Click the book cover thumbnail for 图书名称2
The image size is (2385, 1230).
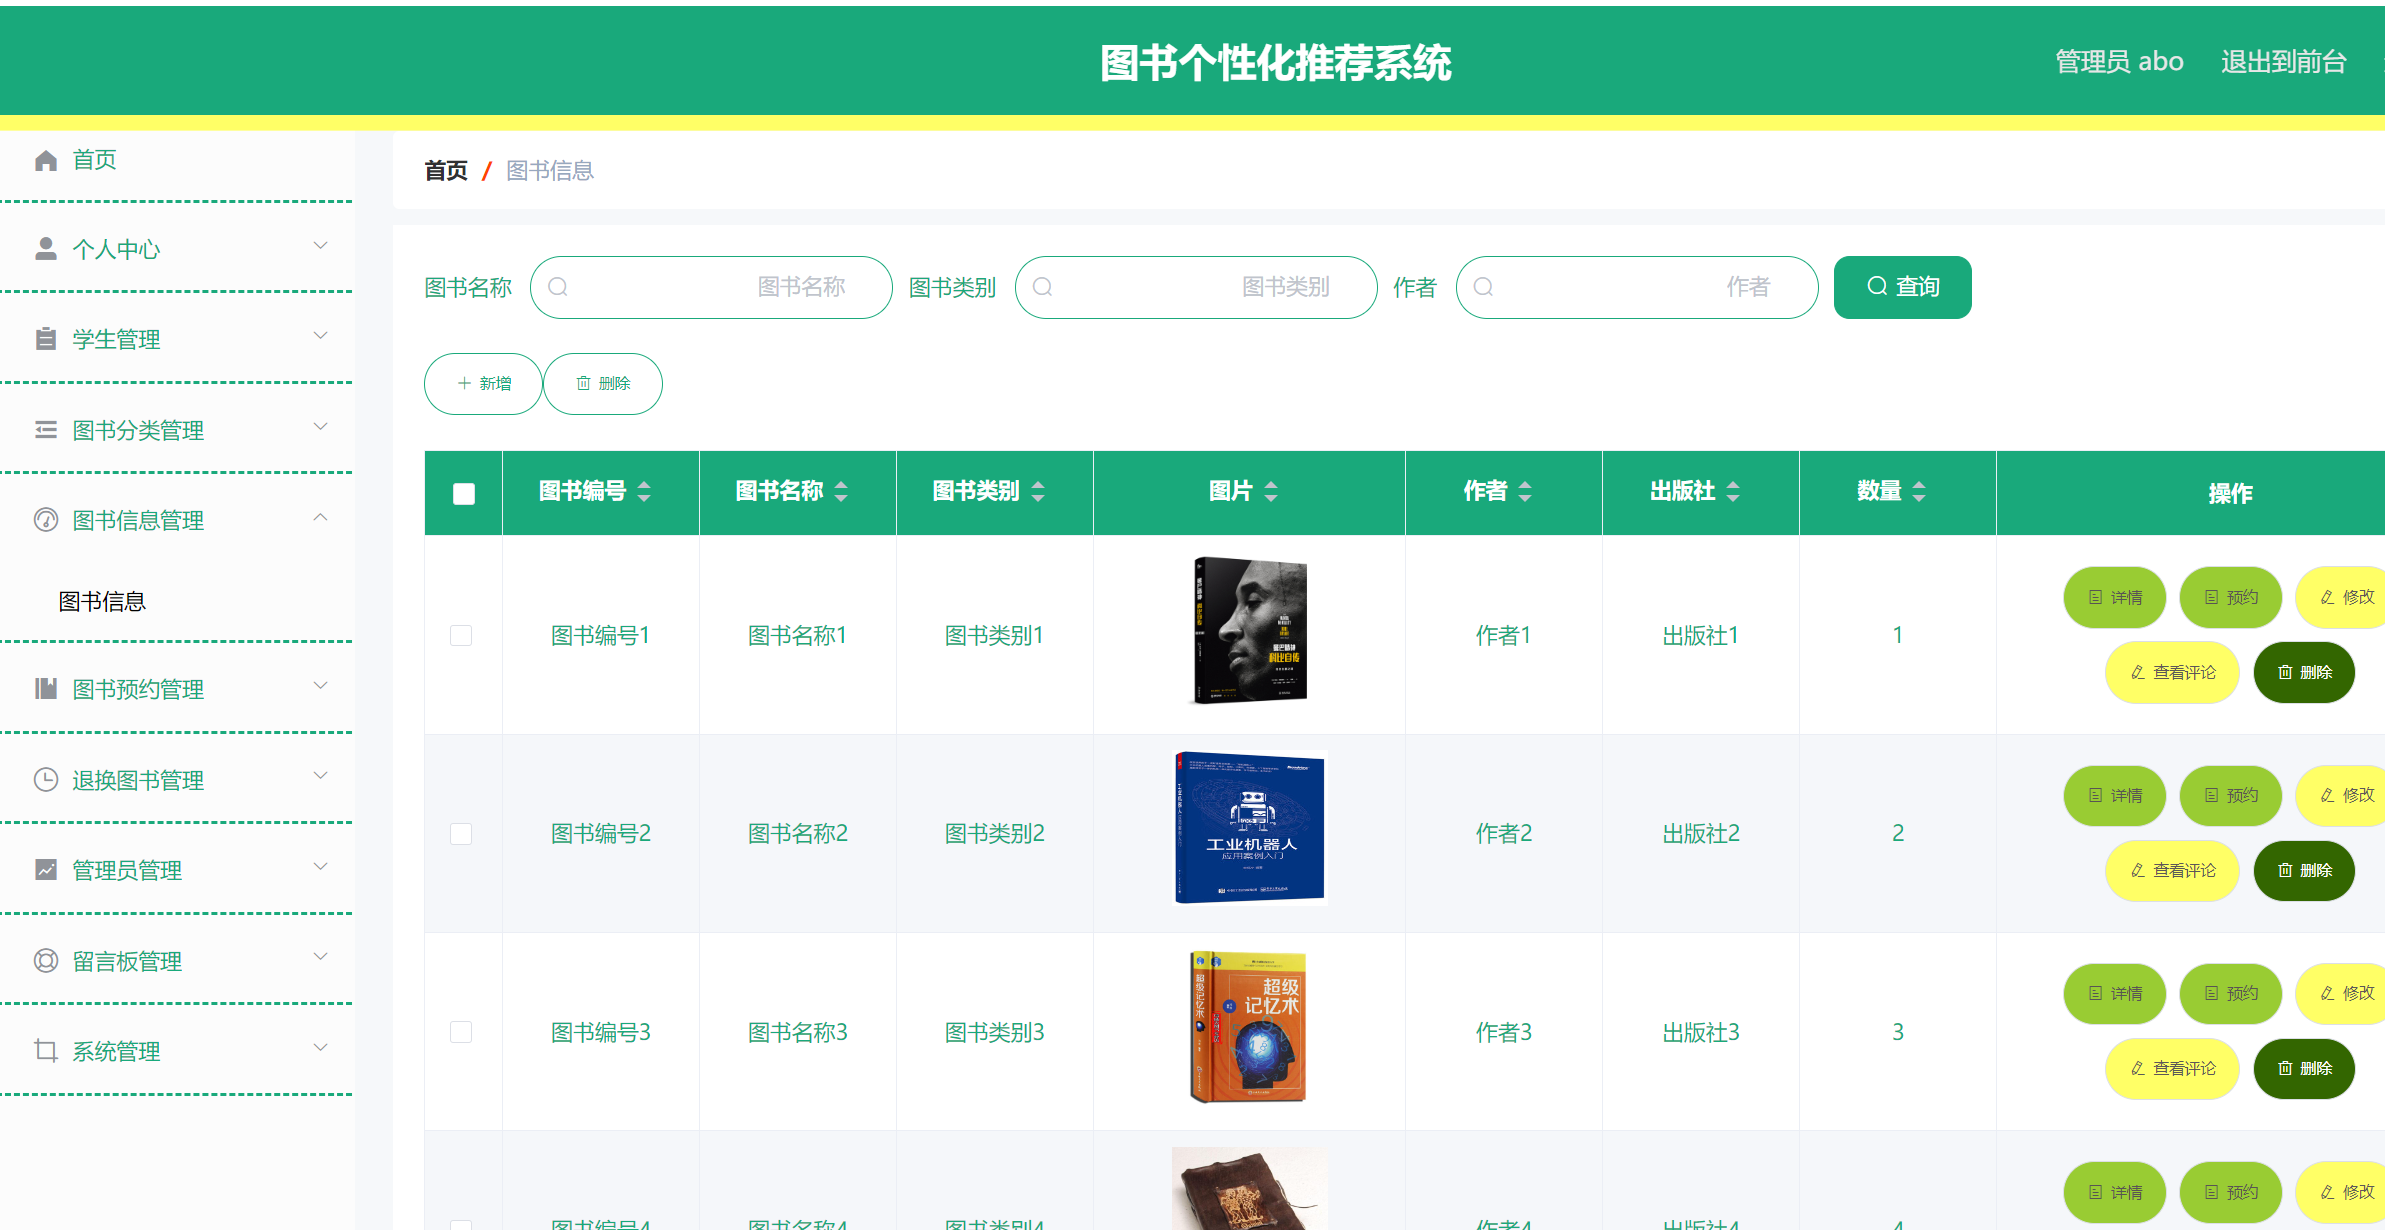(1249, 826)
